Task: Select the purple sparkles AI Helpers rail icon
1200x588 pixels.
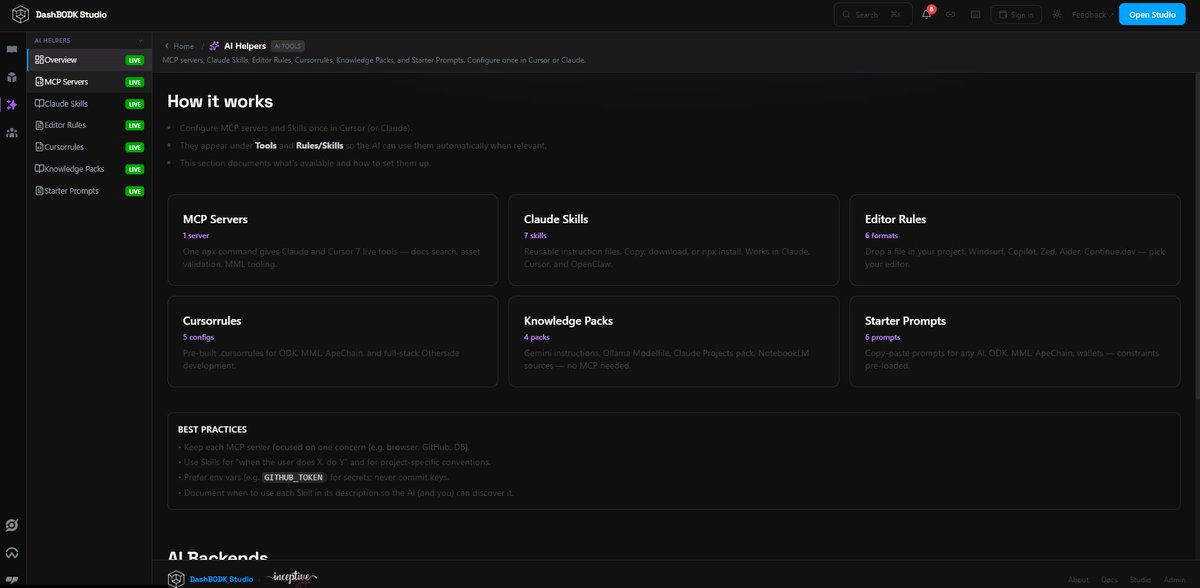Action: click(12, 104)
